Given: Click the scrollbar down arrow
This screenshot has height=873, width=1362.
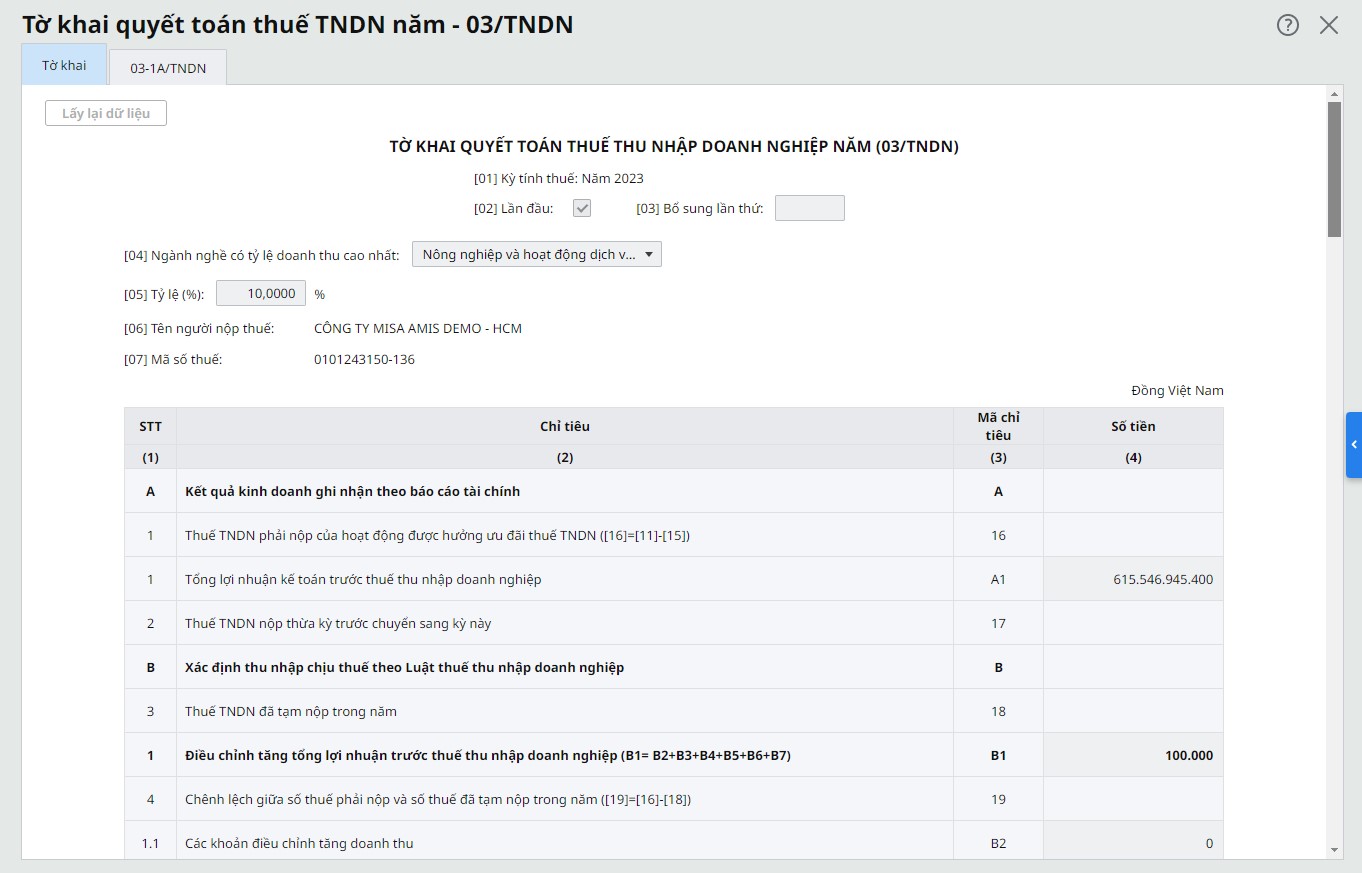Looking at the screenshot, I should [x=1334, y=849].
